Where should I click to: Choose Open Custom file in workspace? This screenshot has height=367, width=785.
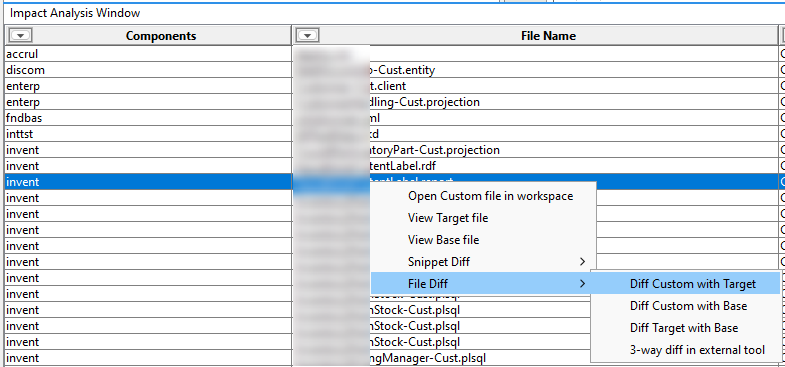(490, 196)
